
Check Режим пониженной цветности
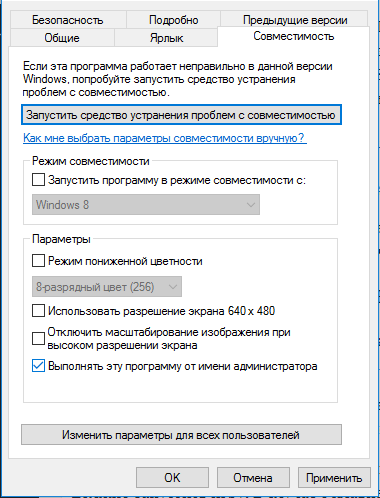(38, 261)
